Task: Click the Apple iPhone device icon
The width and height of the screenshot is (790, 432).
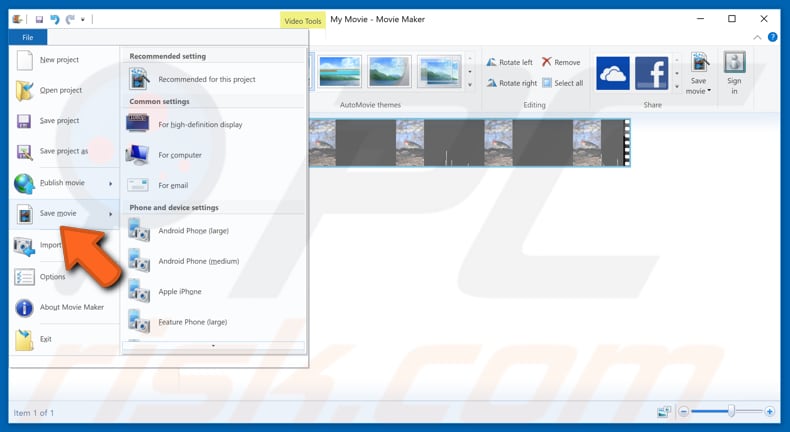Action: point(139,291)
